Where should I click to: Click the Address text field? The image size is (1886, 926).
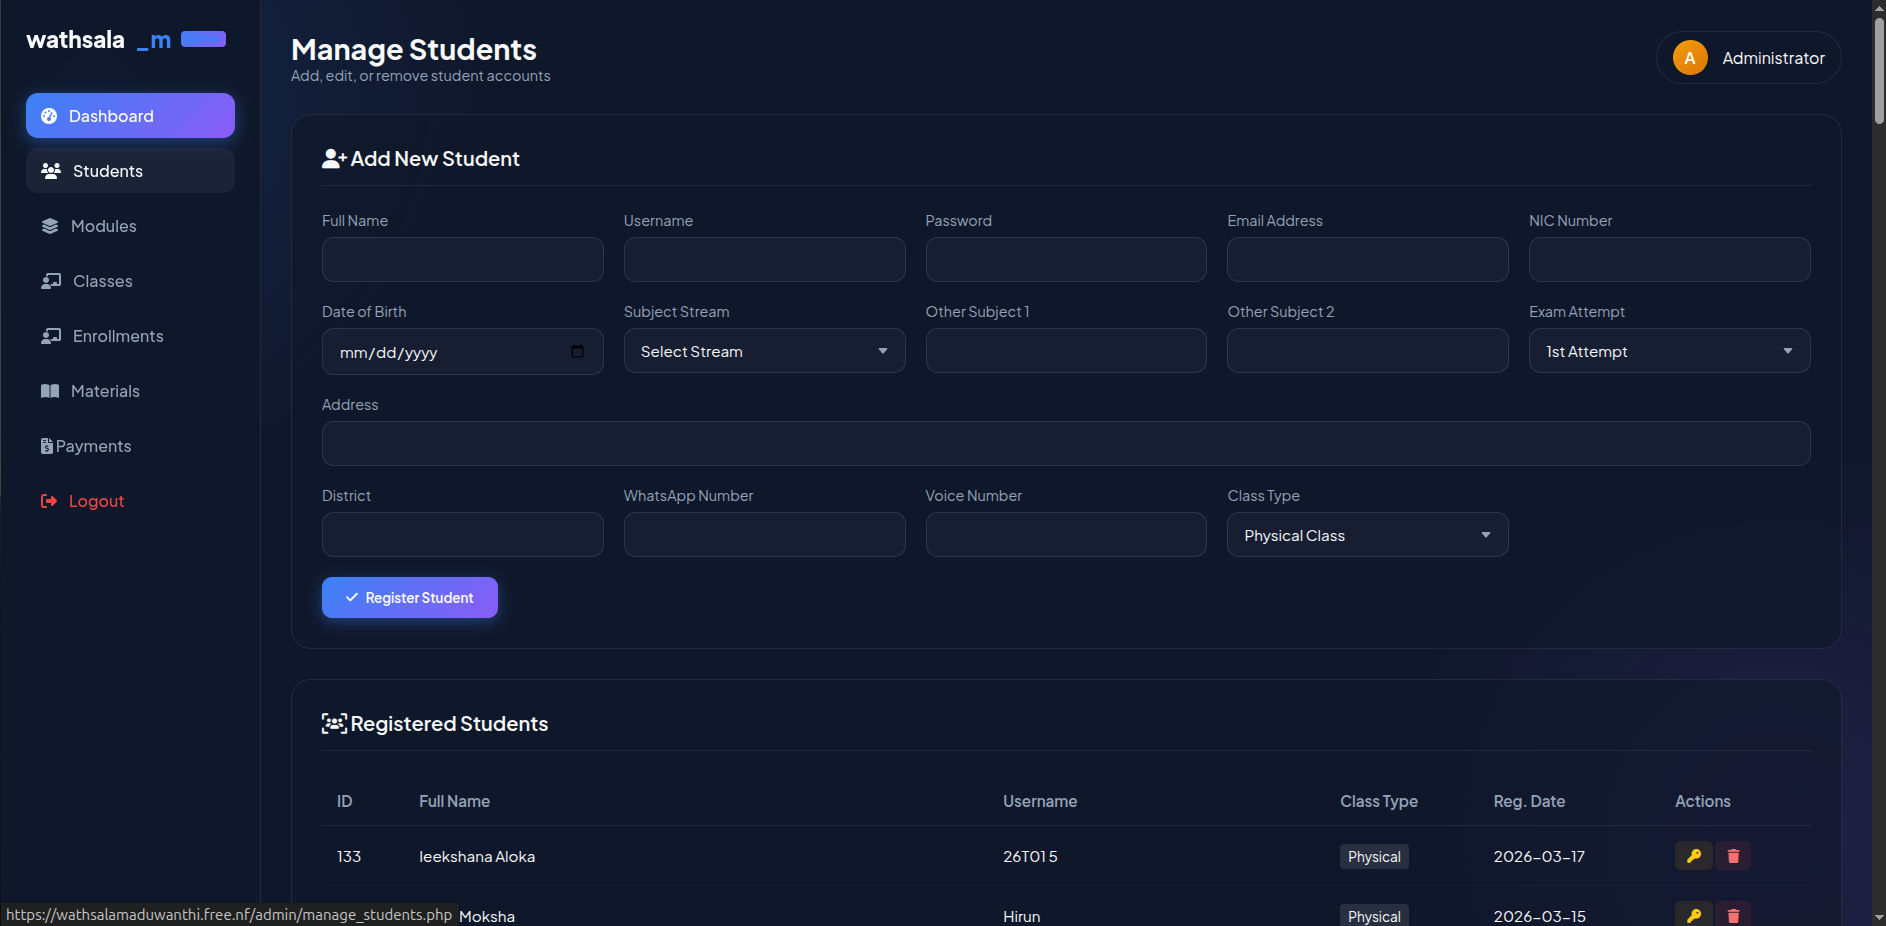[1066, 443]
